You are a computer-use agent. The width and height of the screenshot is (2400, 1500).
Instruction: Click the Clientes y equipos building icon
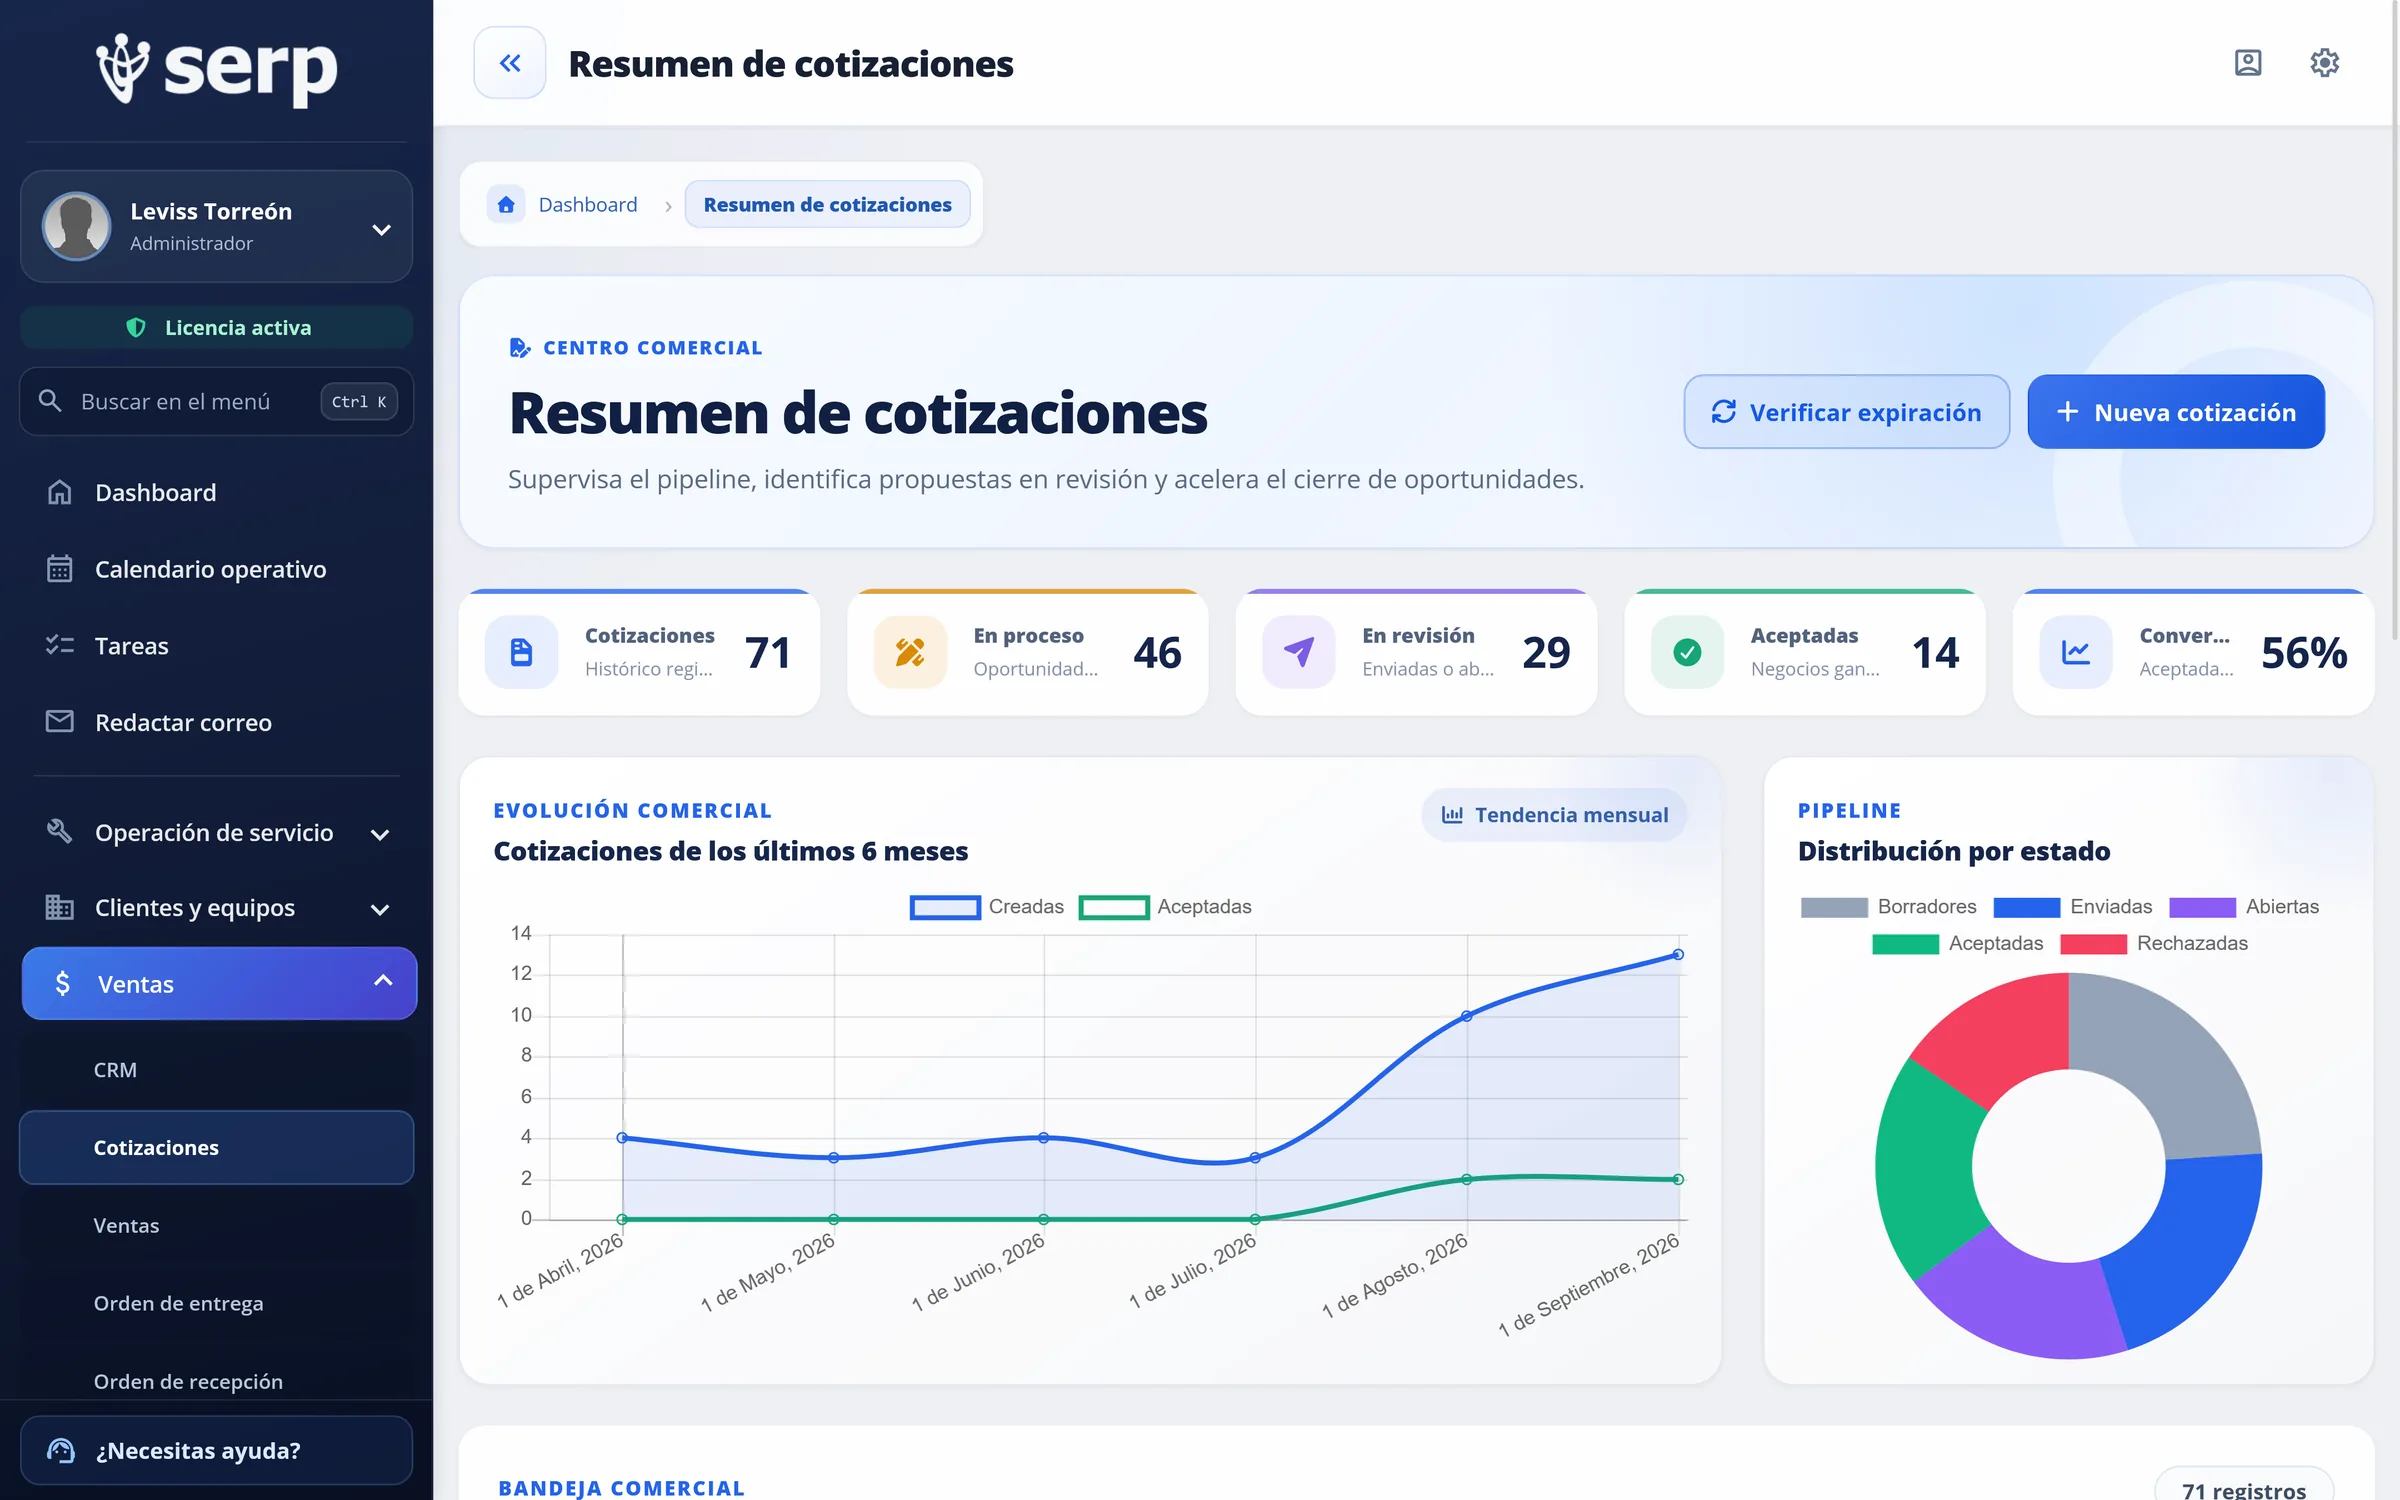60,907
